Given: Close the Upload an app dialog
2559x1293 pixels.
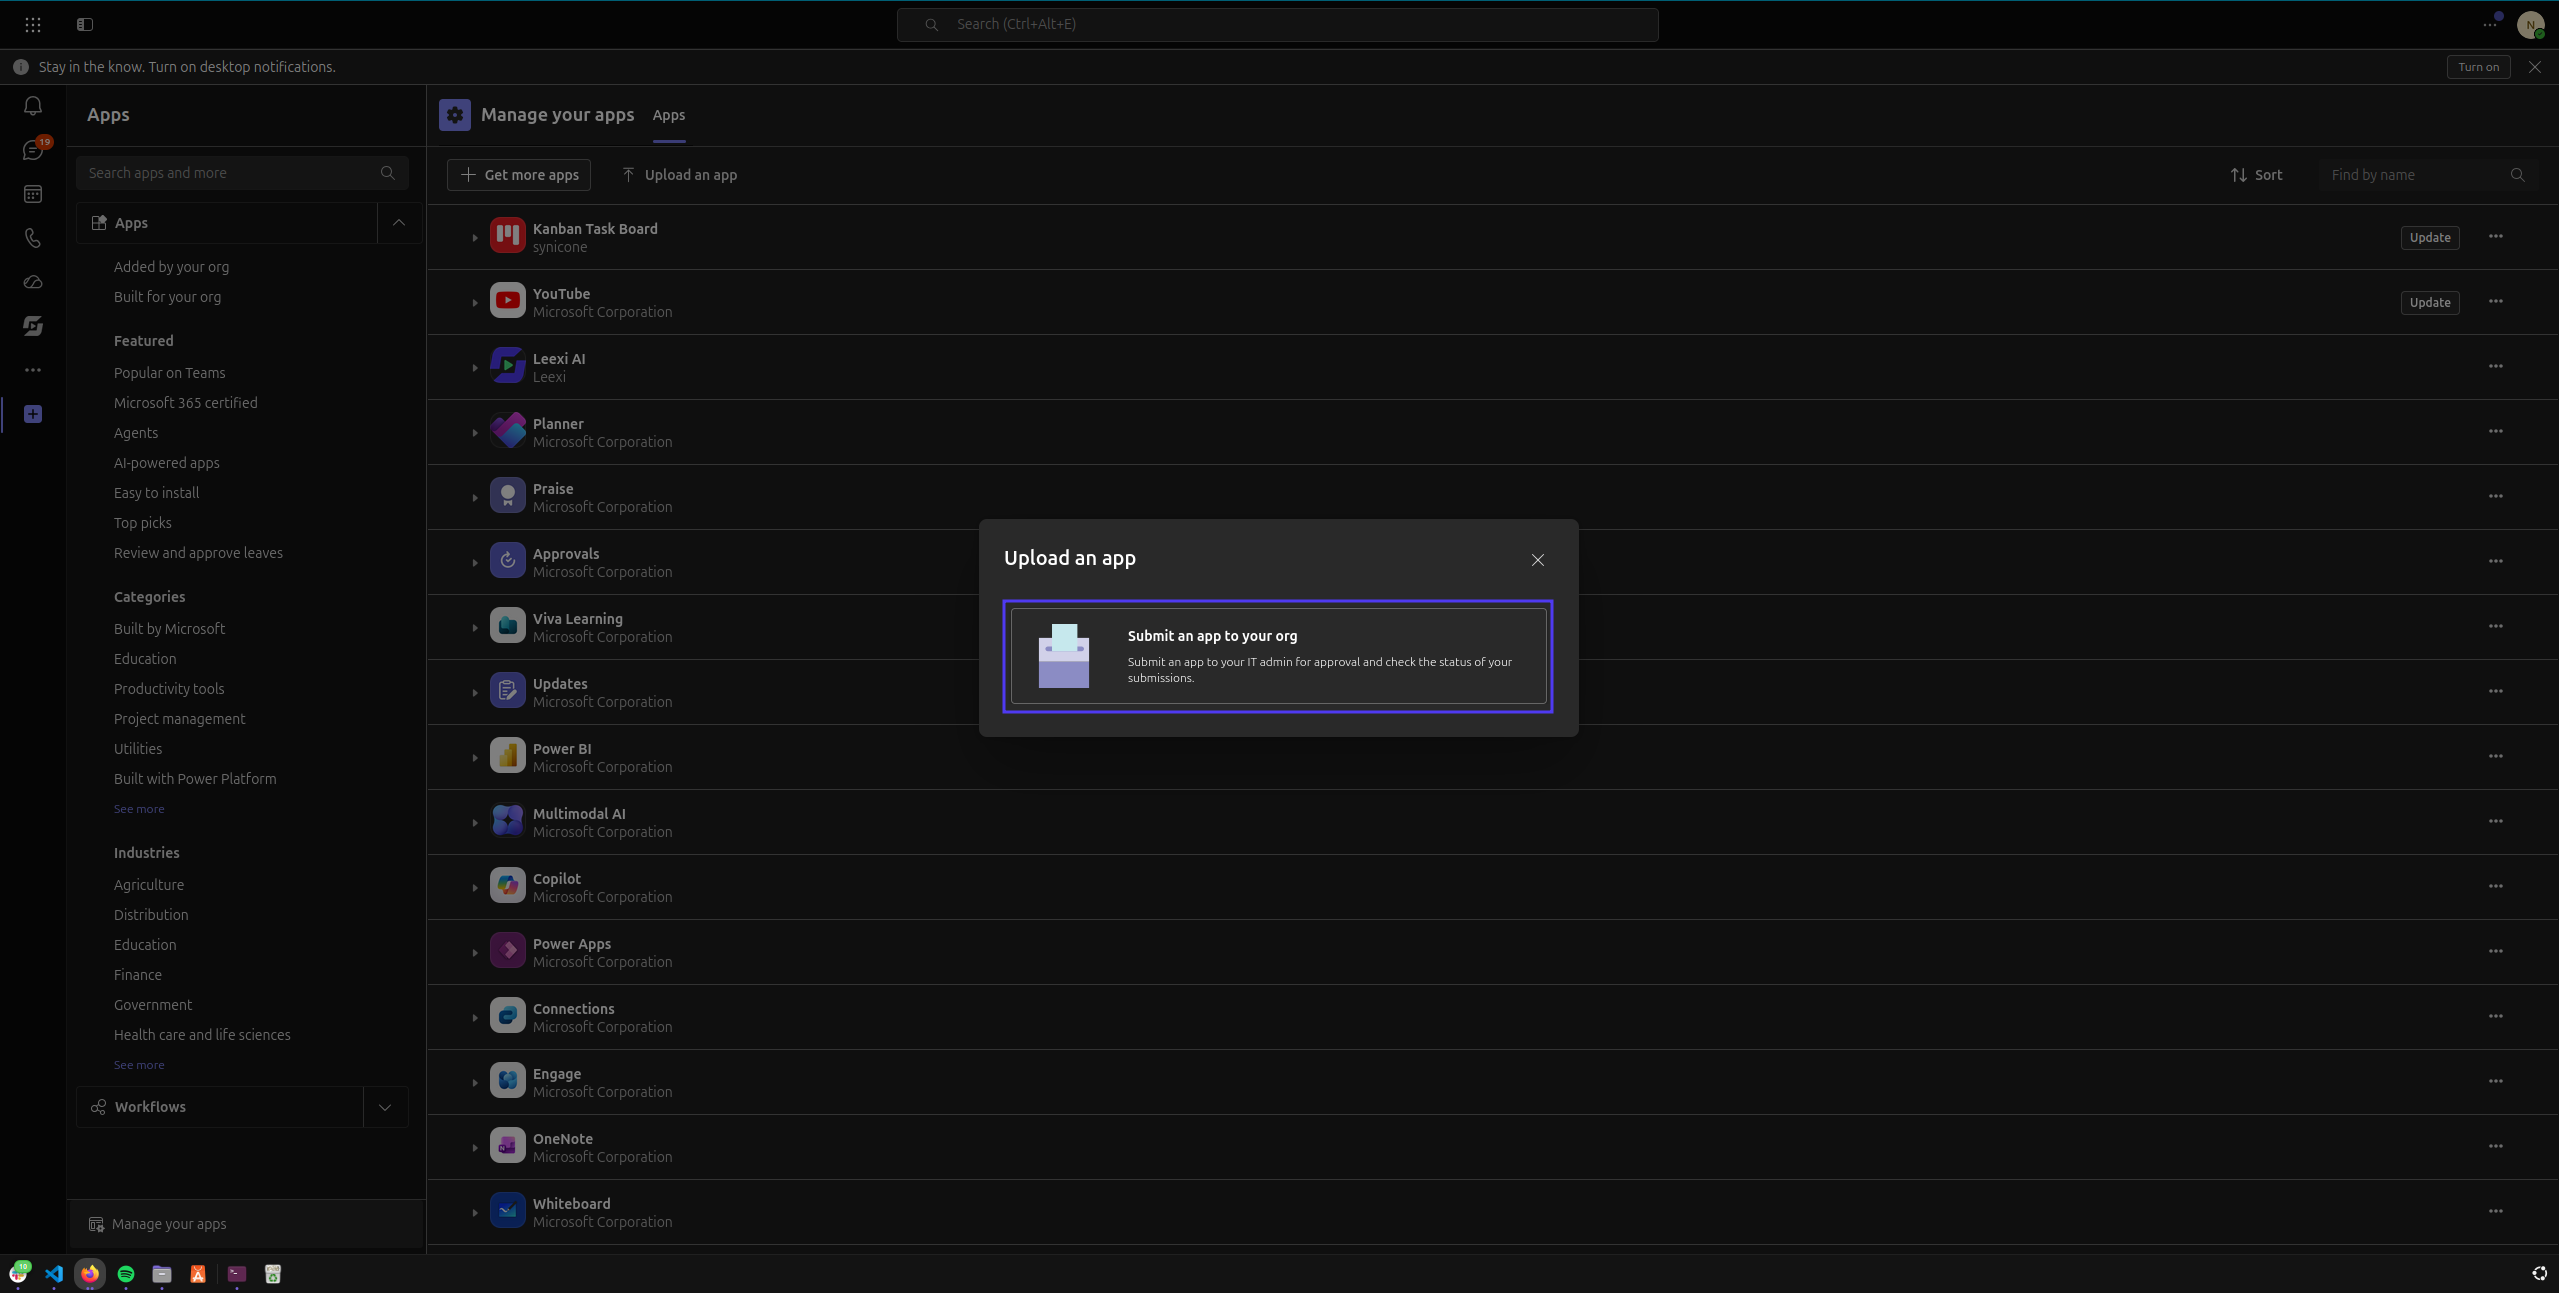Looking at the screenshot, I should 1538,560.
